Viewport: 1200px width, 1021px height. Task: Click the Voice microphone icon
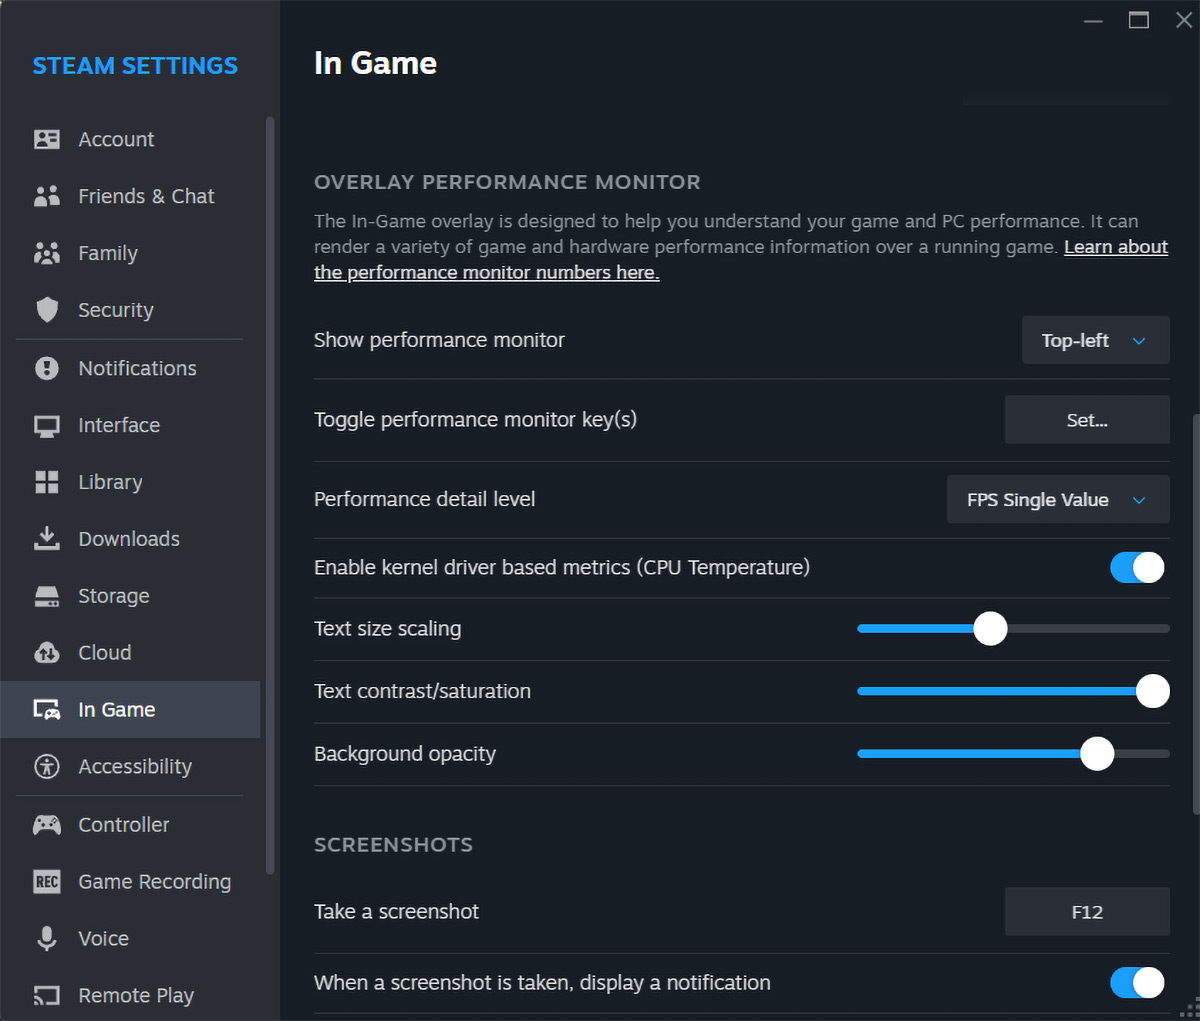[47, 939]
